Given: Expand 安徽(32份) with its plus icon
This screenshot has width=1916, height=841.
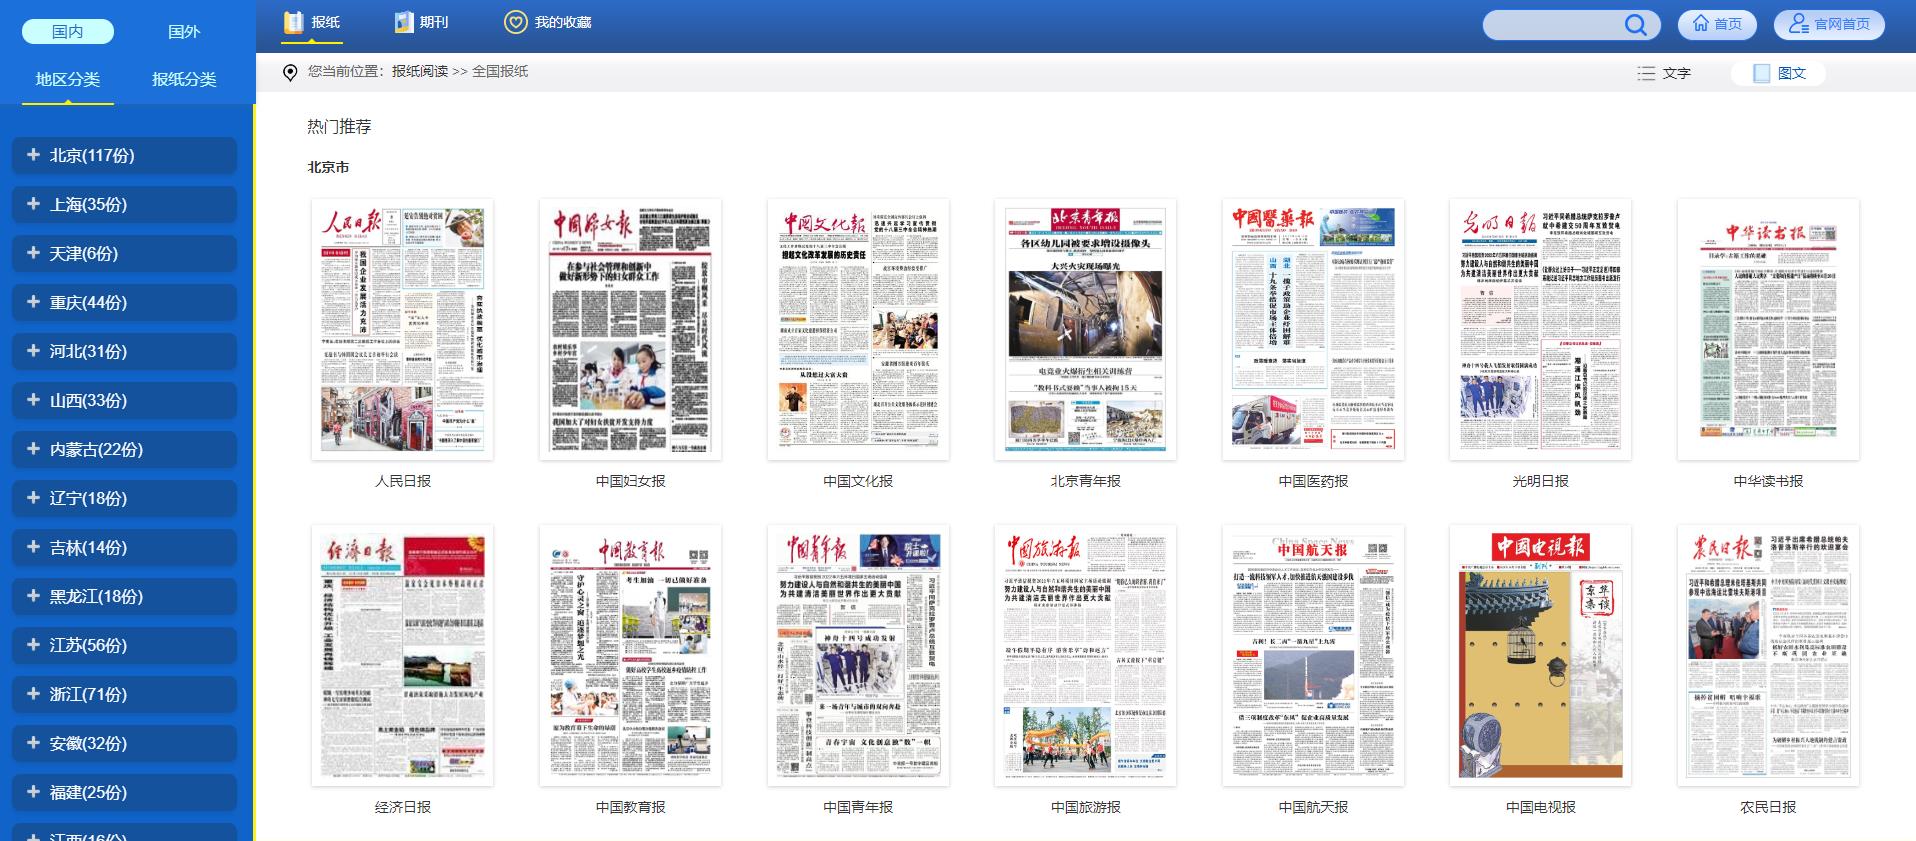Looking at the screenshot, I should tap(33, 743).
